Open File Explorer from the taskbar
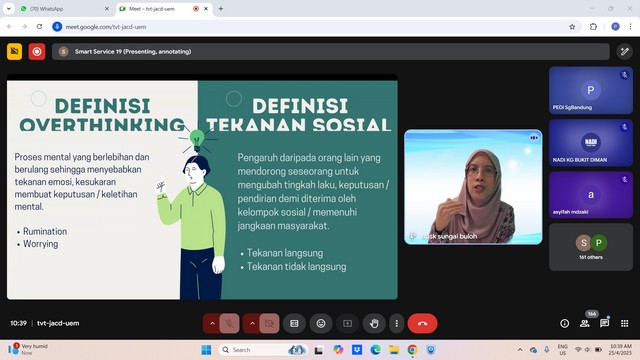 [393, 350]
